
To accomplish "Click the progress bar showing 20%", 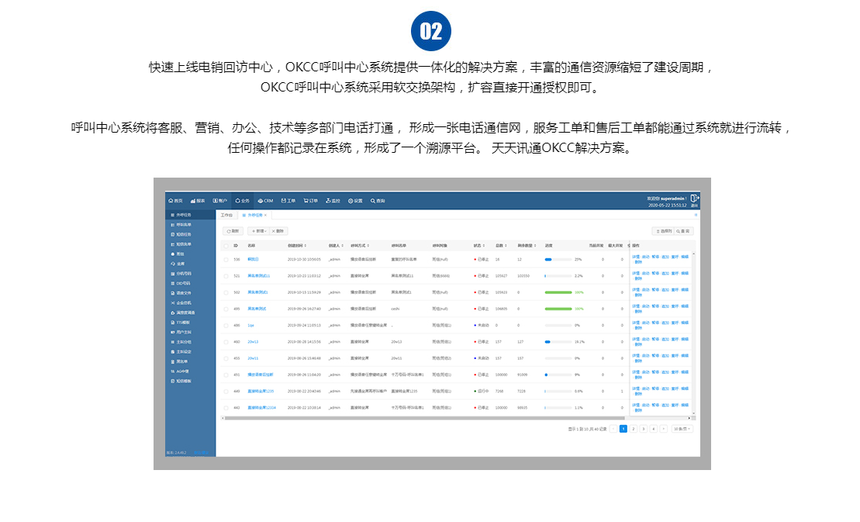I will pos(556,259).
